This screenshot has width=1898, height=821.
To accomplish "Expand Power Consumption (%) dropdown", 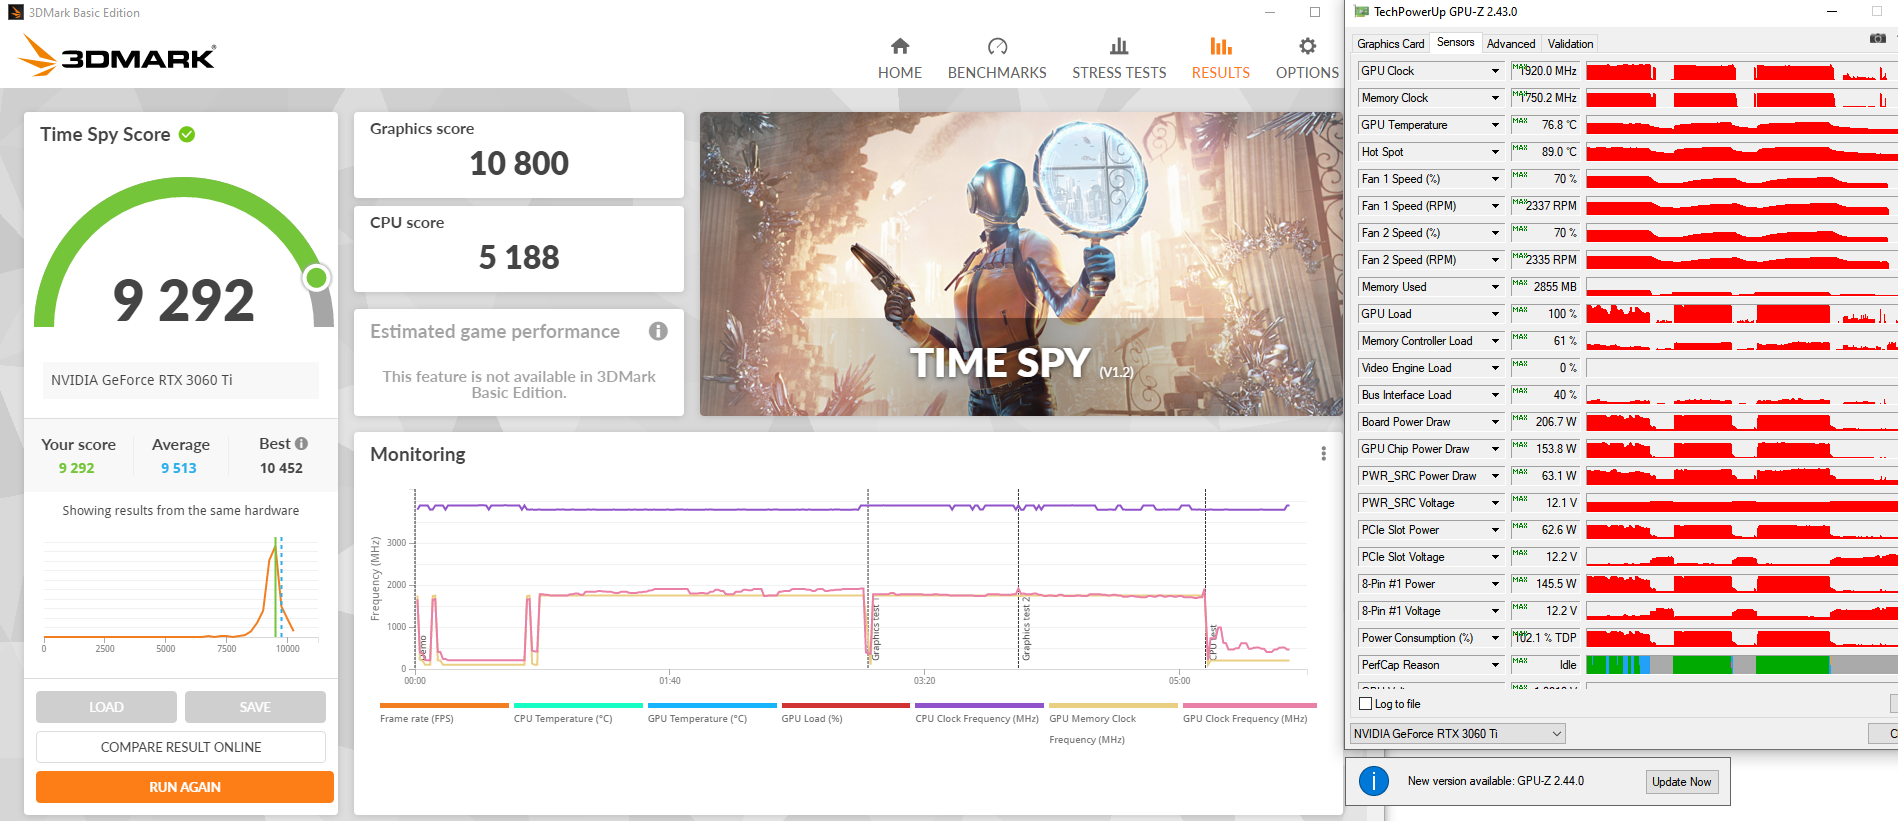I will coord(1495,638).
